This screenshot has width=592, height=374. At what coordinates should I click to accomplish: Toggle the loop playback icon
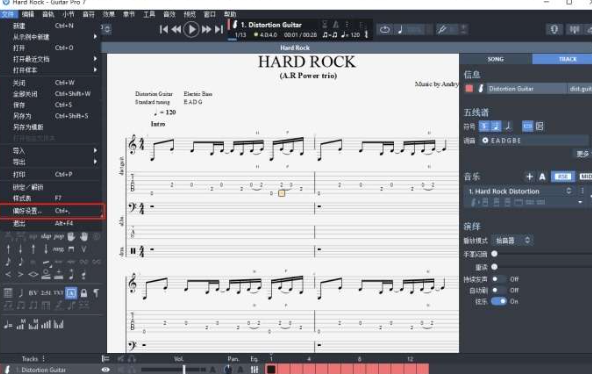(385, 29)
